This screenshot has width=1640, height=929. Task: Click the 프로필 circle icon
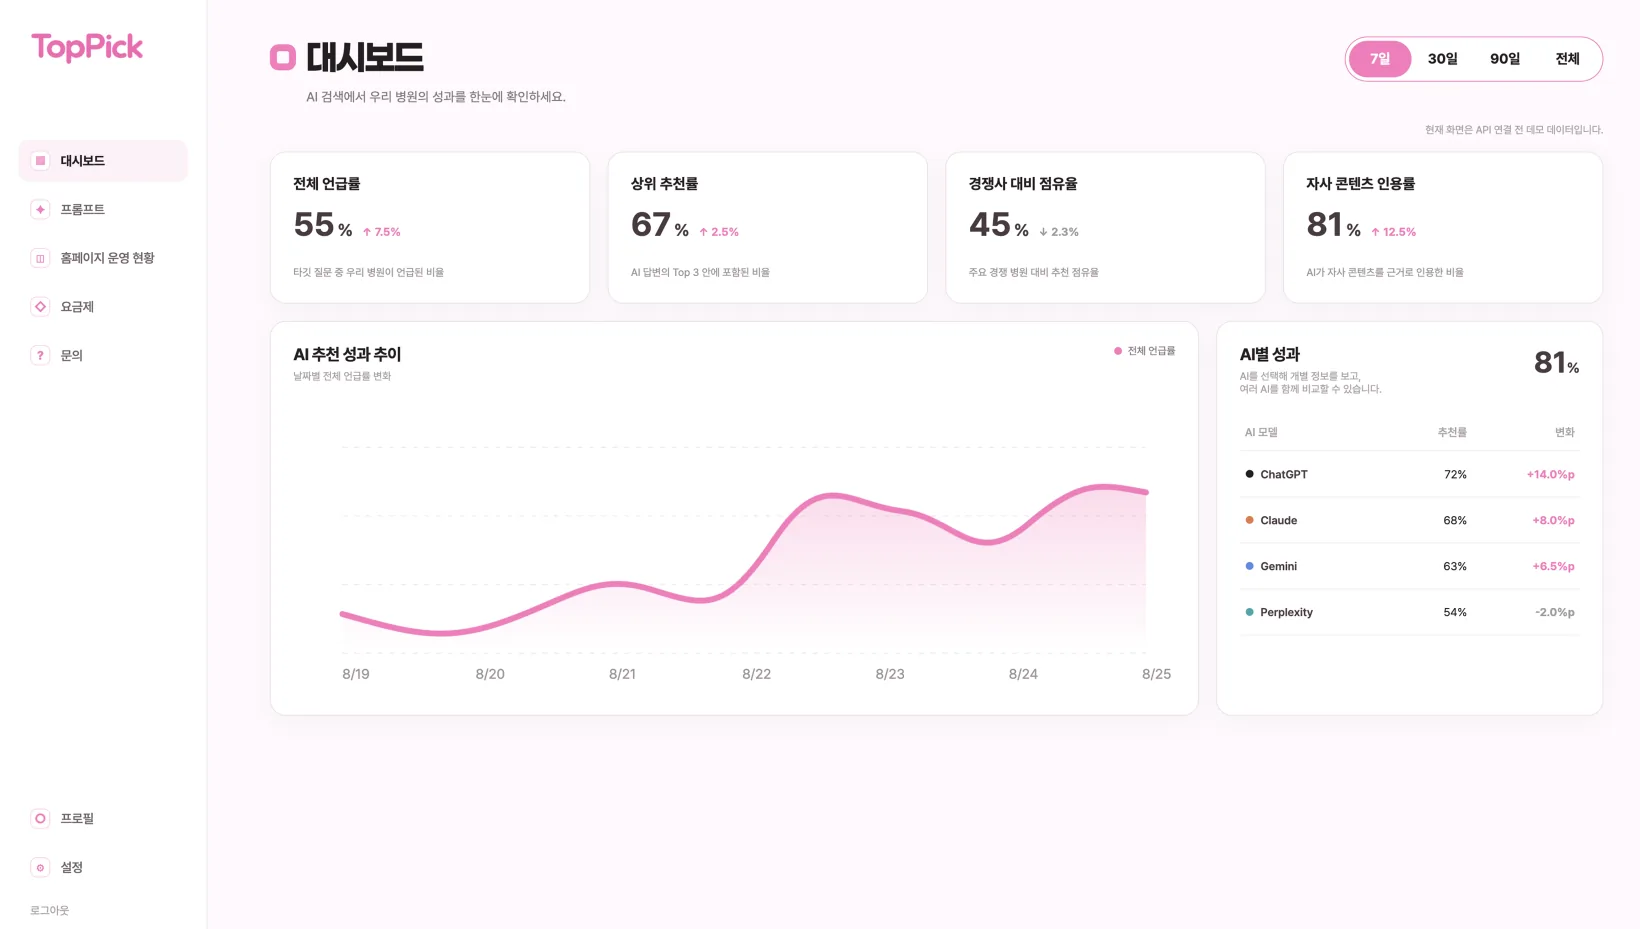(x=40, y=818)
